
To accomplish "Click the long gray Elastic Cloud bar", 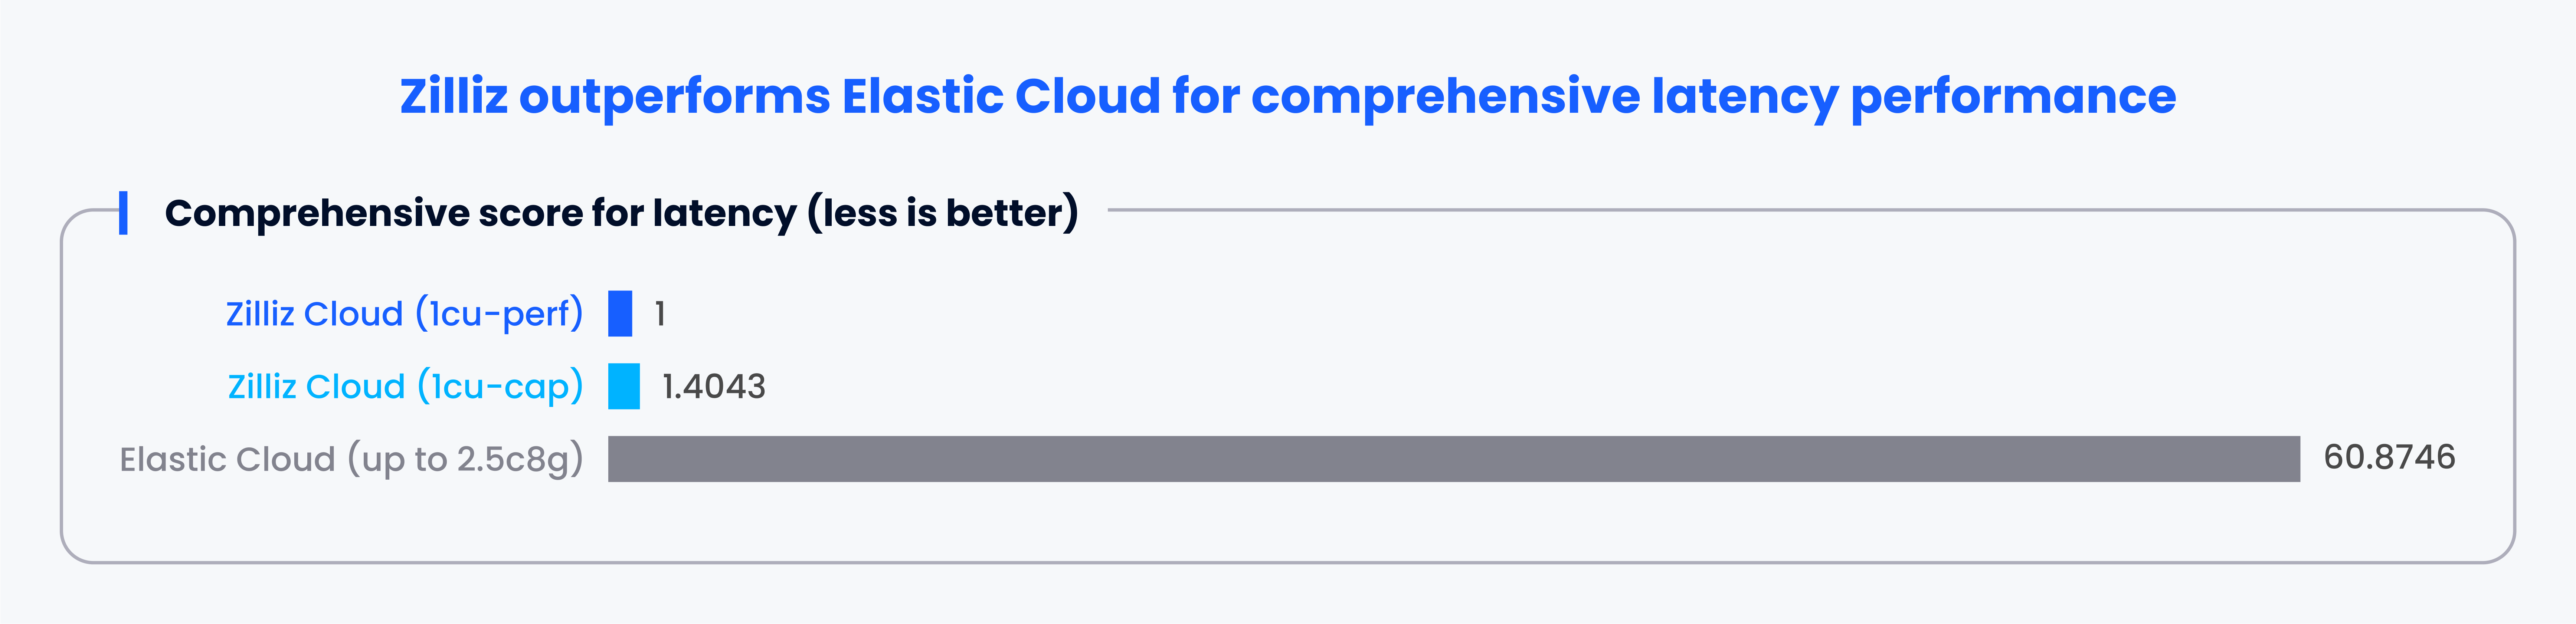I will [x=1453, y=459].
